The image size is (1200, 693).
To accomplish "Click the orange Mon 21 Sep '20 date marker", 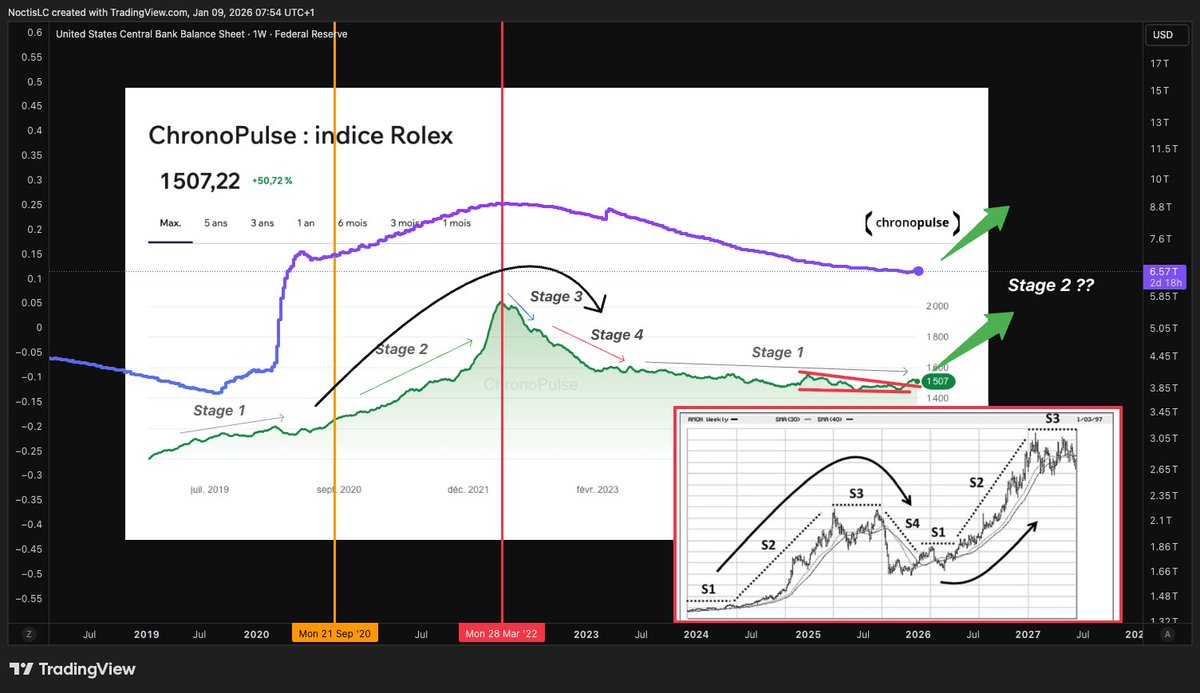I will (335, 634).
